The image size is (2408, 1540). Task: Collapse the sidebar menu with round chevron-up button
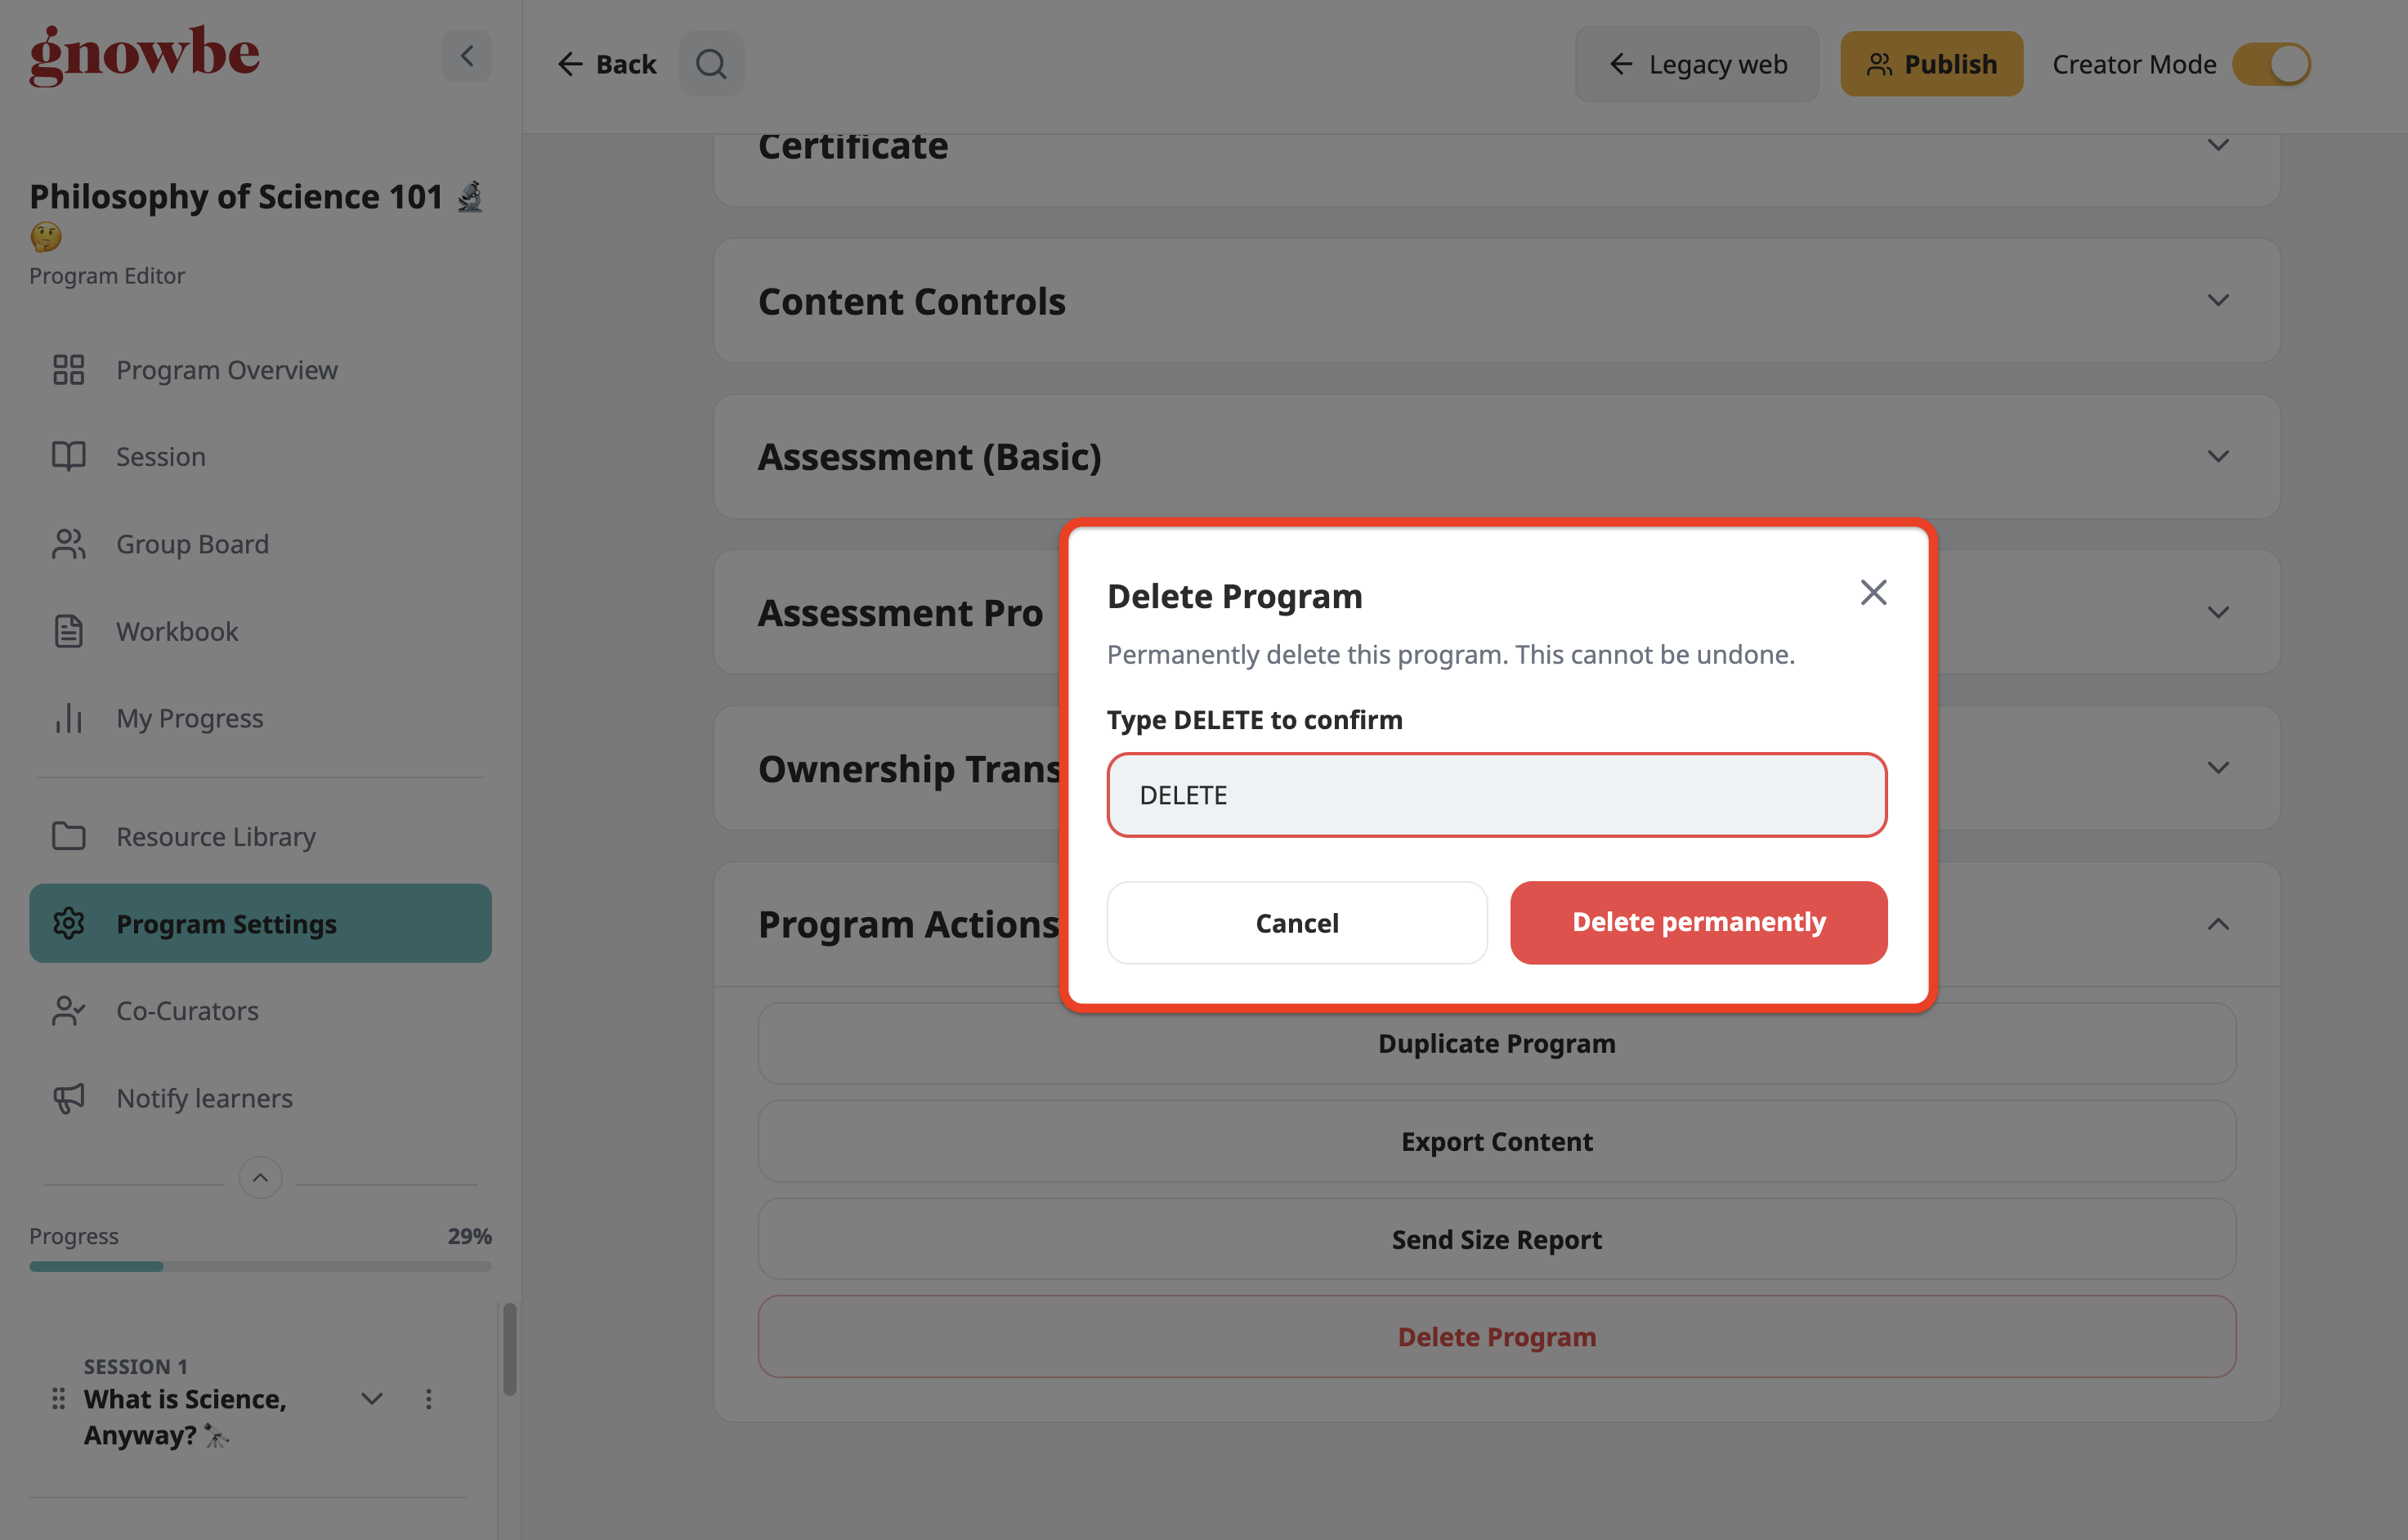pyautogui.click(x=260, y=1178)
